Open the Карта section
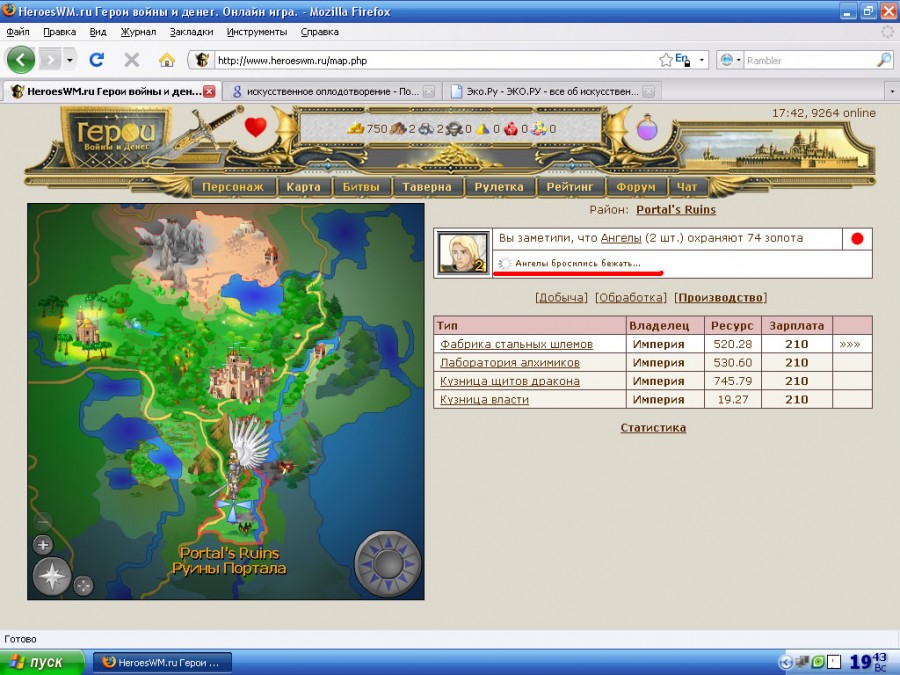This screenshot has height=675, width=900. point(304,187)
